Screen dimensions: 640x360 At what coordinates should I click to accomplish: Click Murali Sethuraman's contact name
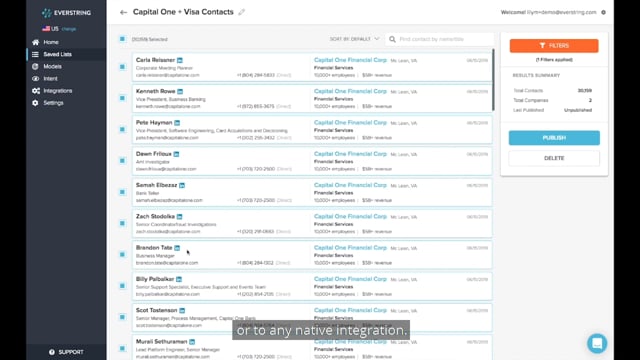162,342
